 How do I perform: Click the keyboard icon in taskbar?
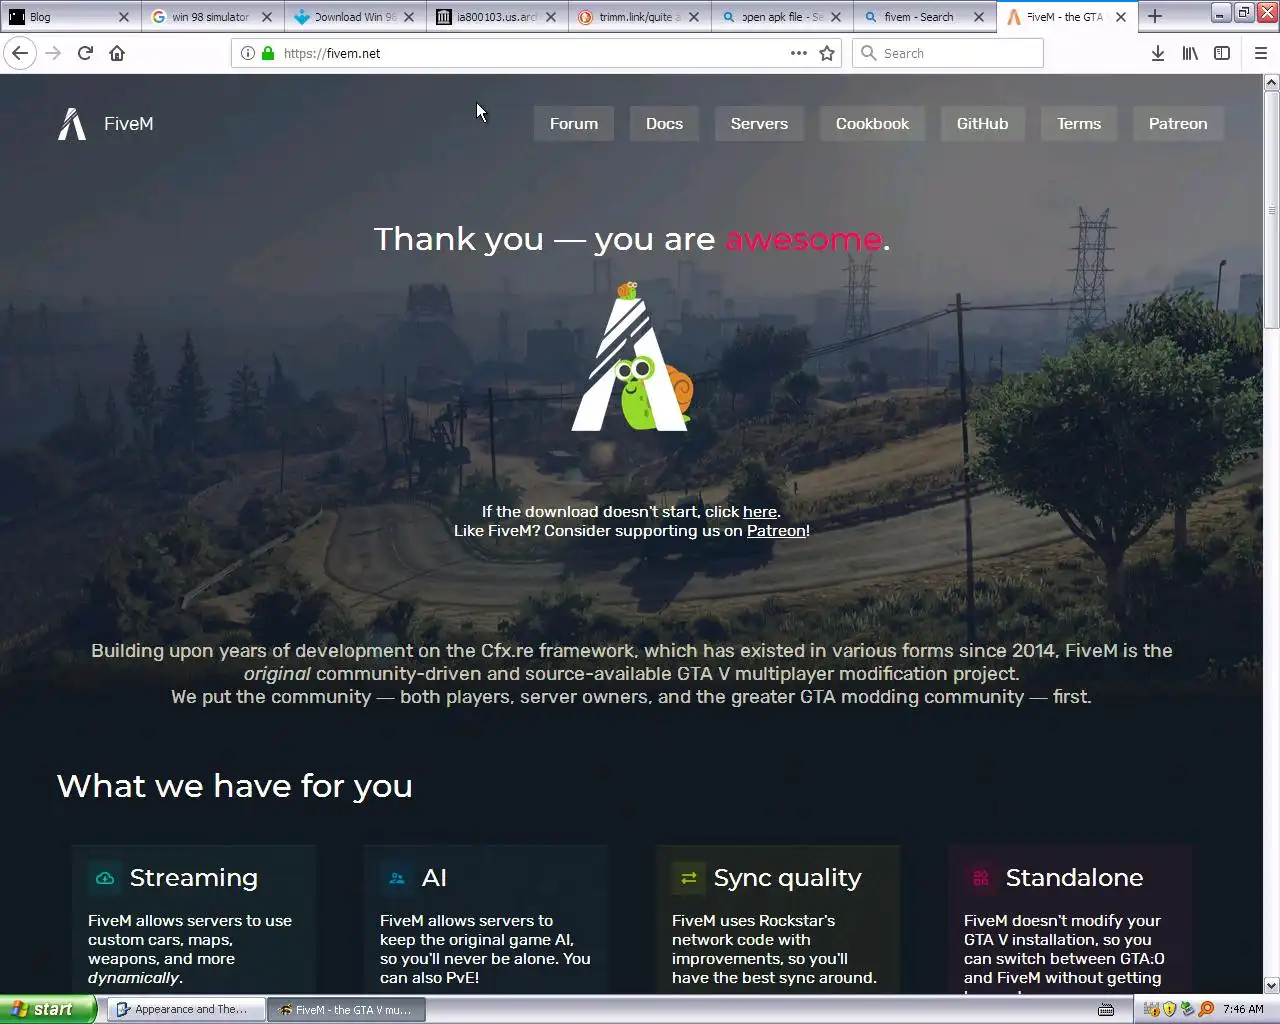tap(1106, 1010)
